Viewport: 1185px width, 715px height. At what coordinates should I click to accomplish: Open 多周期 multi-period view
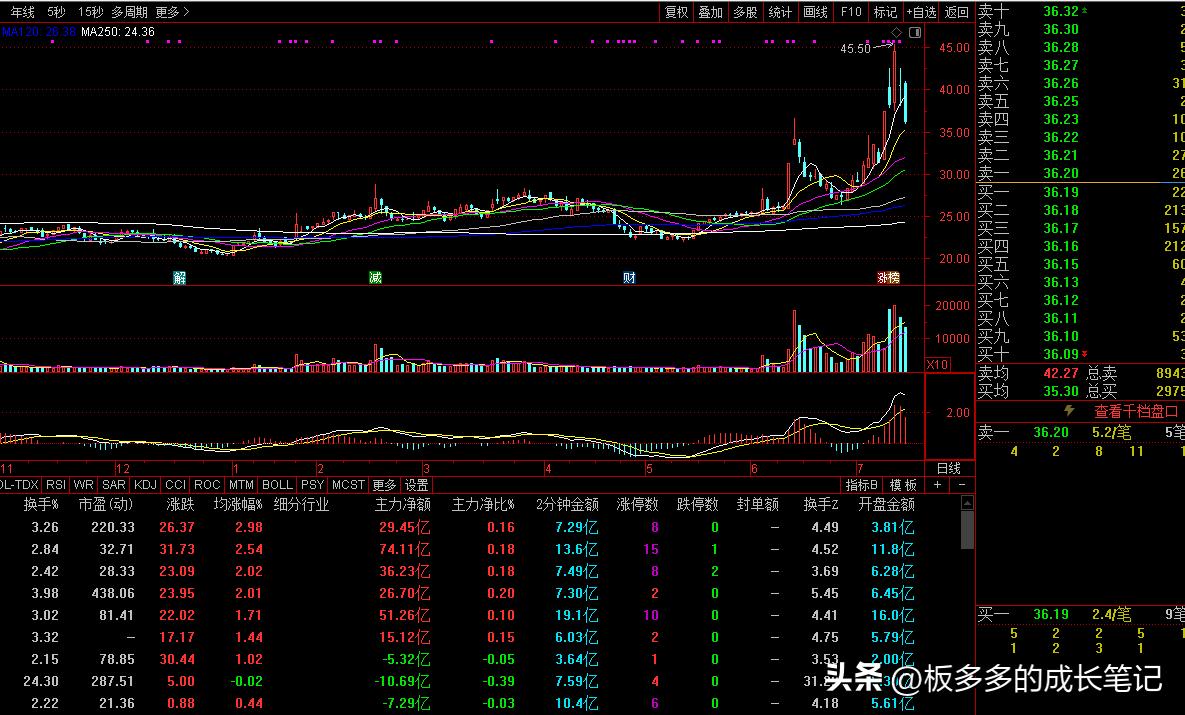[129, 12]
